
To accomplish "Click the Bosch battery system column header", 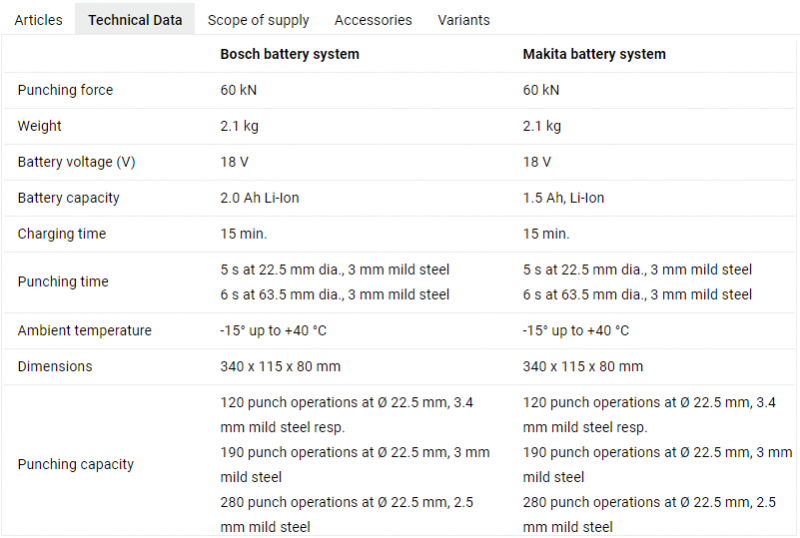I will point(290,54).
